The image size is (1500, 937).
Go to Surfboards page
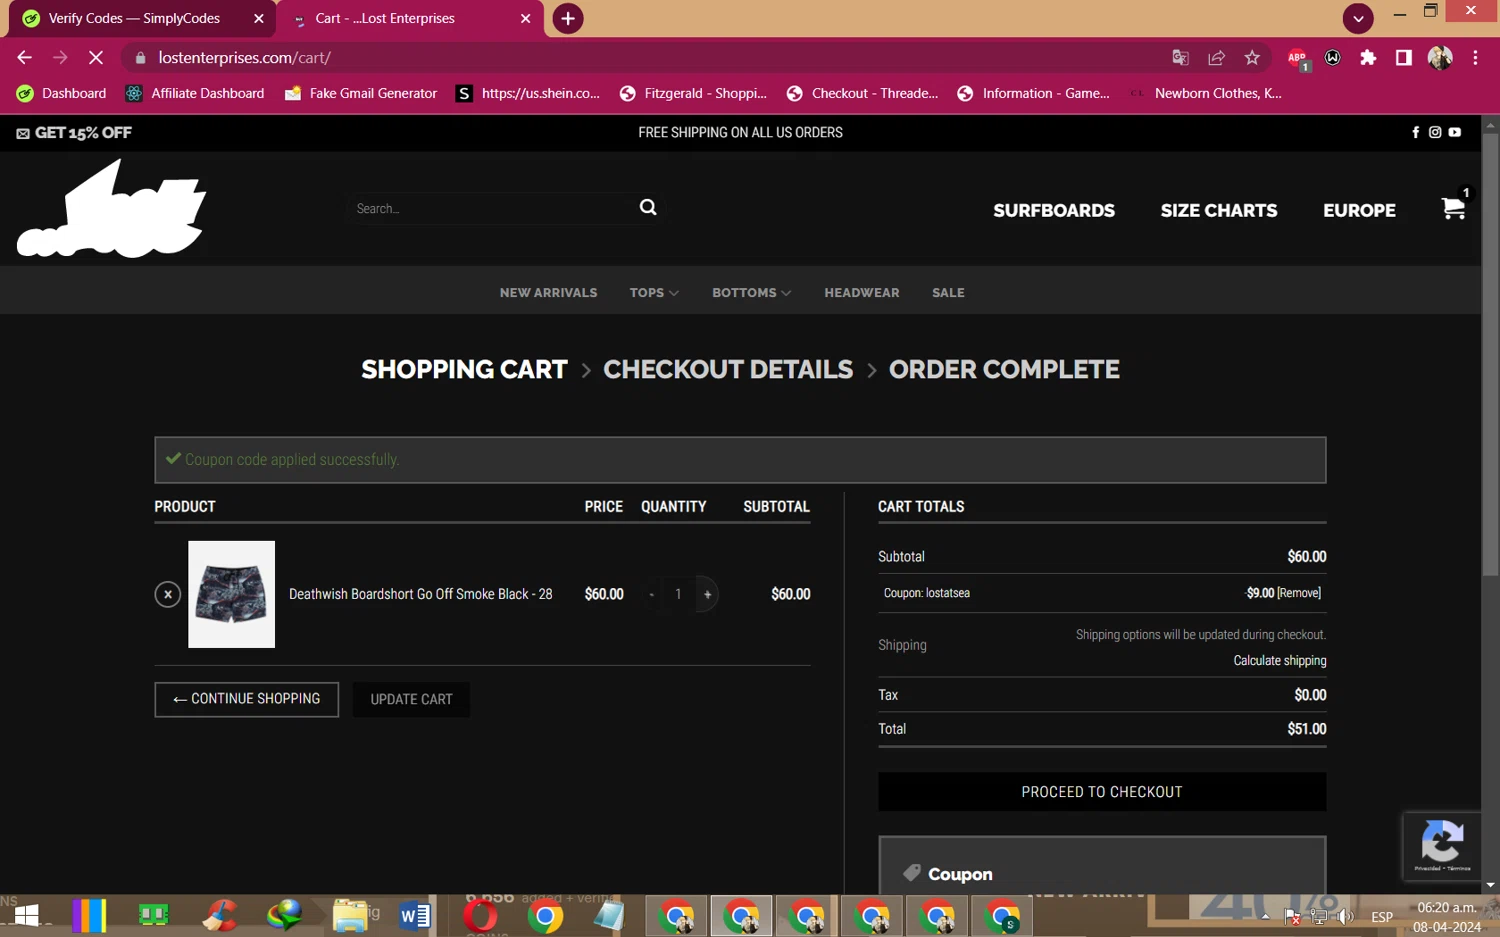pyautogui.click(x=1053, y=210)
